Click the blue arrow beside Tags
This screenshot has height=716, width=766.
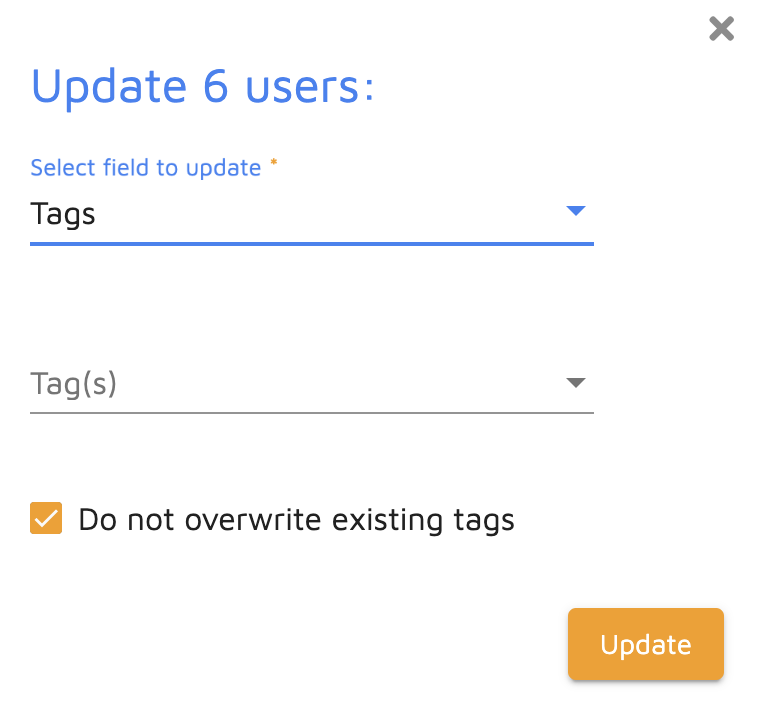575,211
